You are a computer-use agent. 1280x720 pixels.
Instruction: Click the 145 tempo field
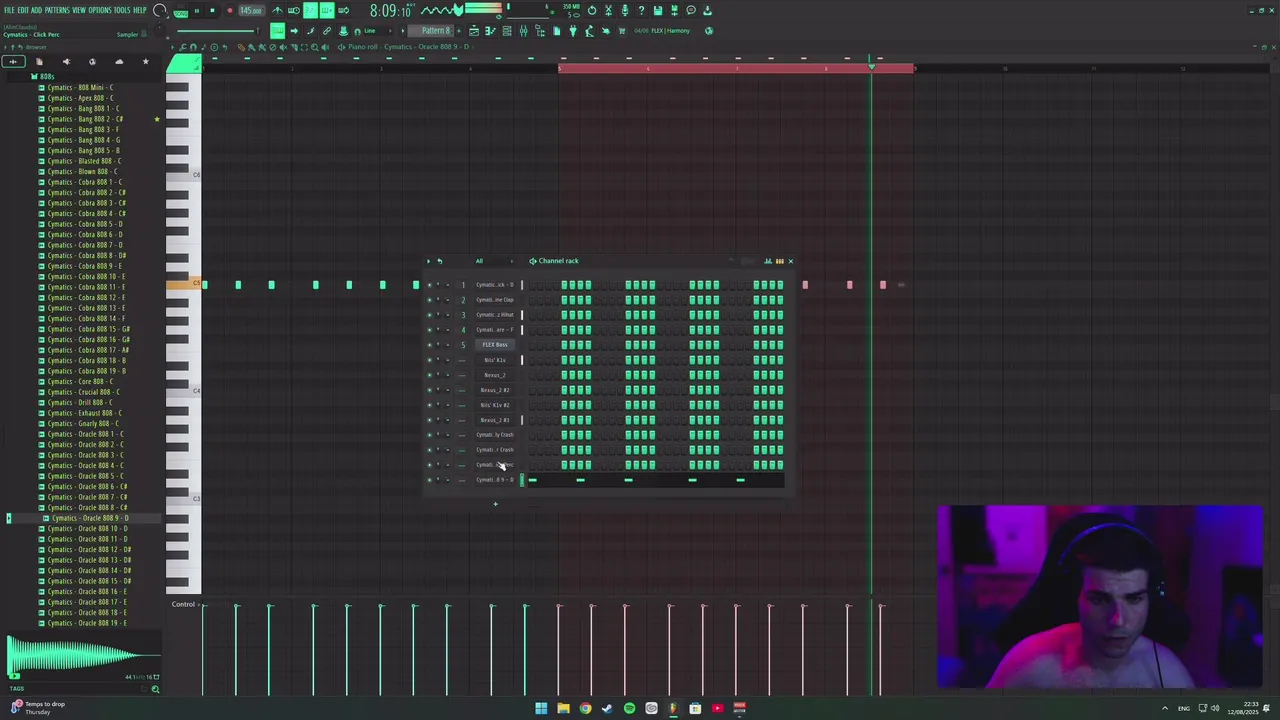point(251,11)
